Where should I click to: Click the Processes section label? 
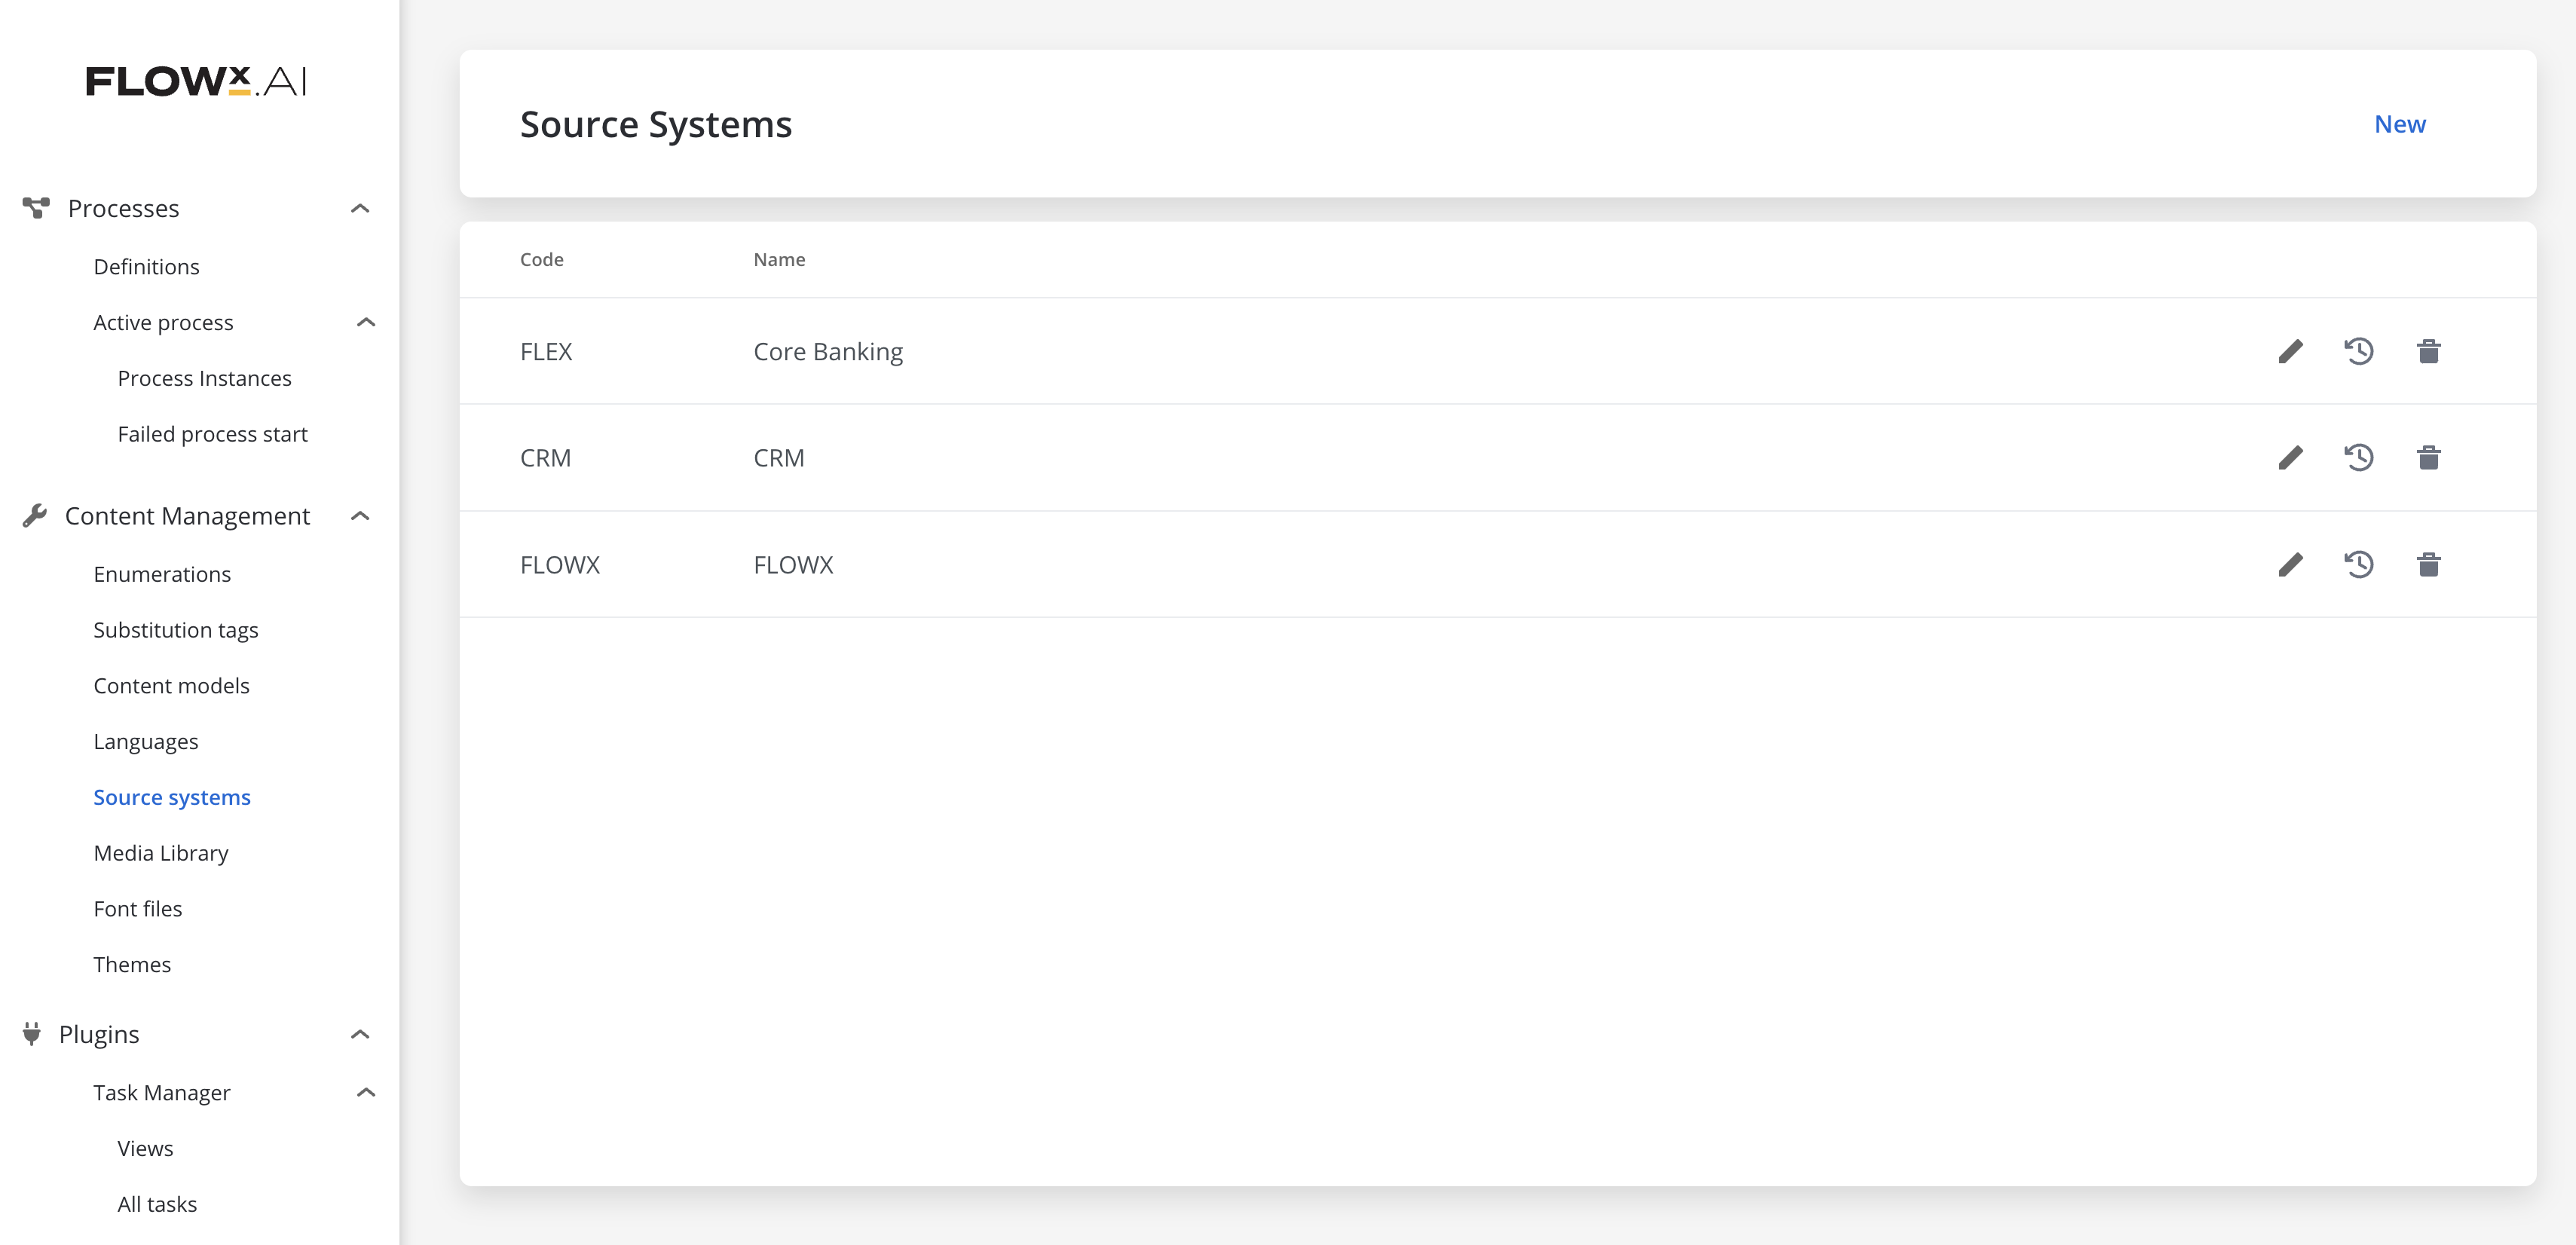123,208
